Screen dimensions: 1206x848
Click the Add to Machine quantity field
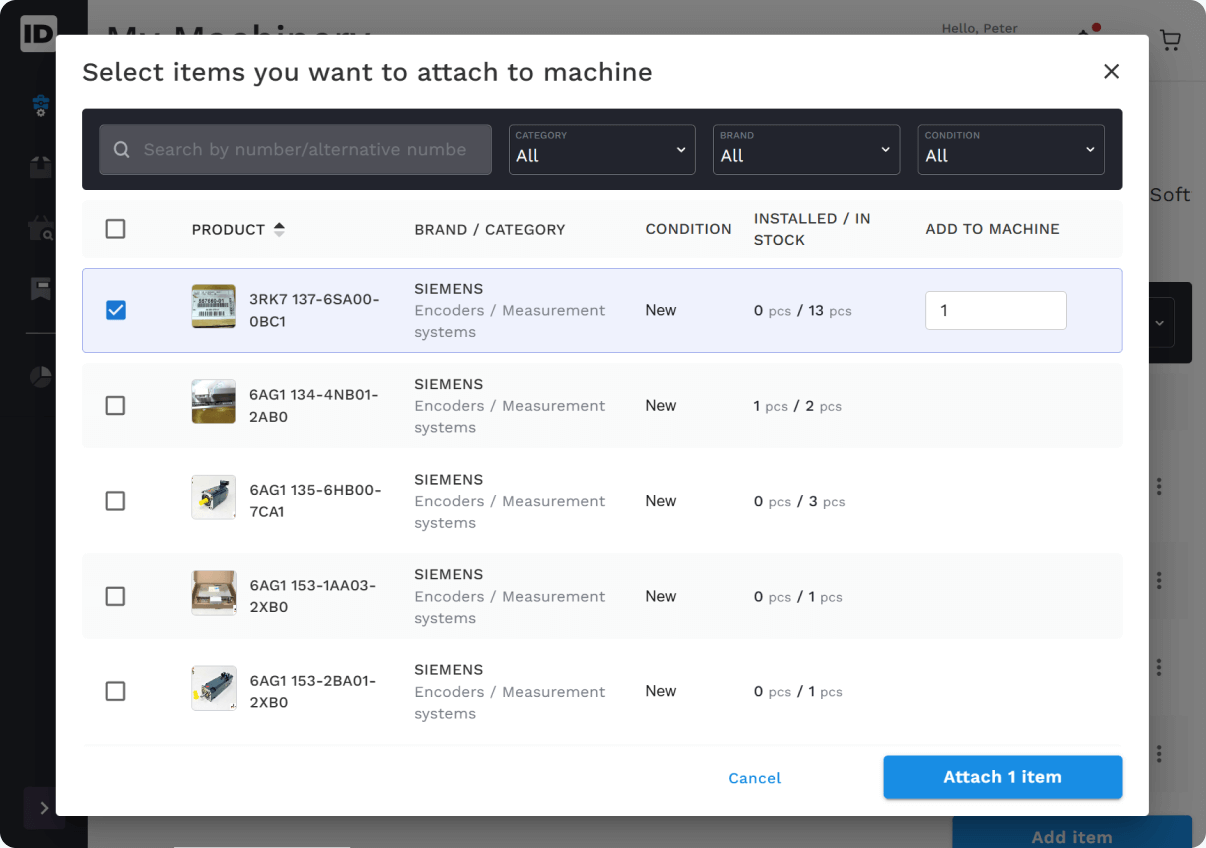coord(995,311)
